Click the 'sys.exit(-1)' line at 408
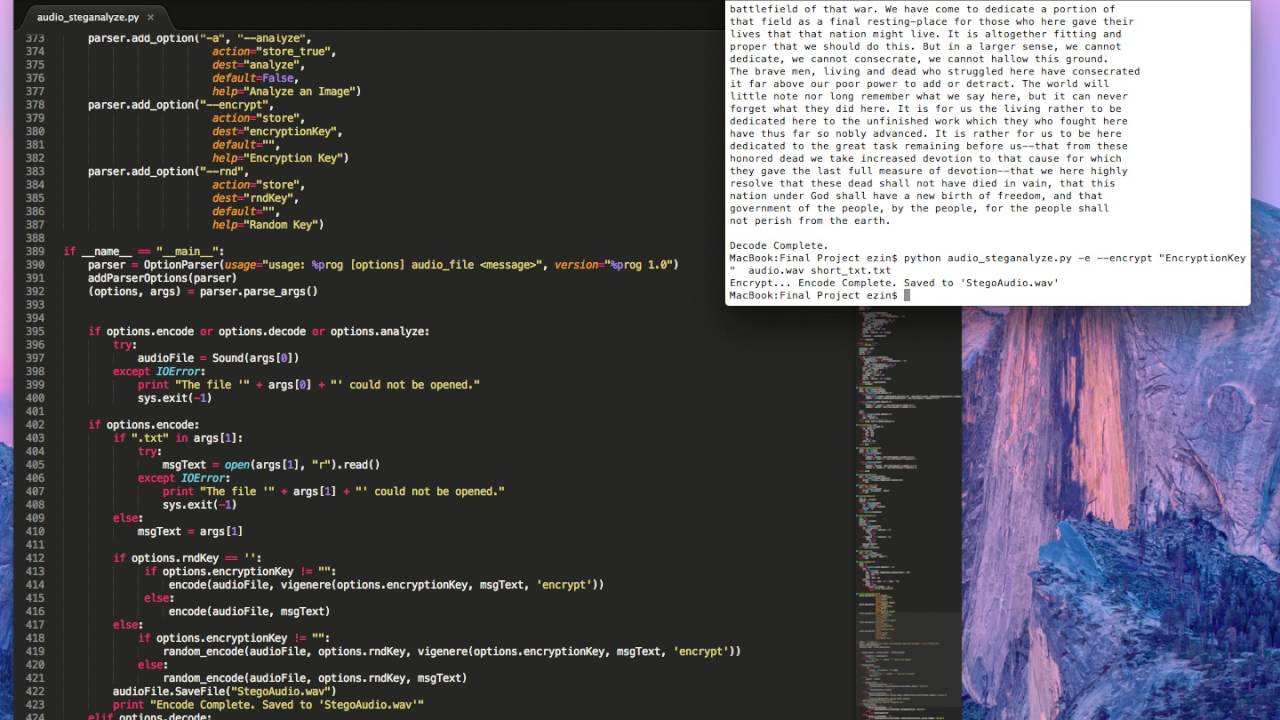Viewport: 1280px width, 720px height. coord(199,504)
